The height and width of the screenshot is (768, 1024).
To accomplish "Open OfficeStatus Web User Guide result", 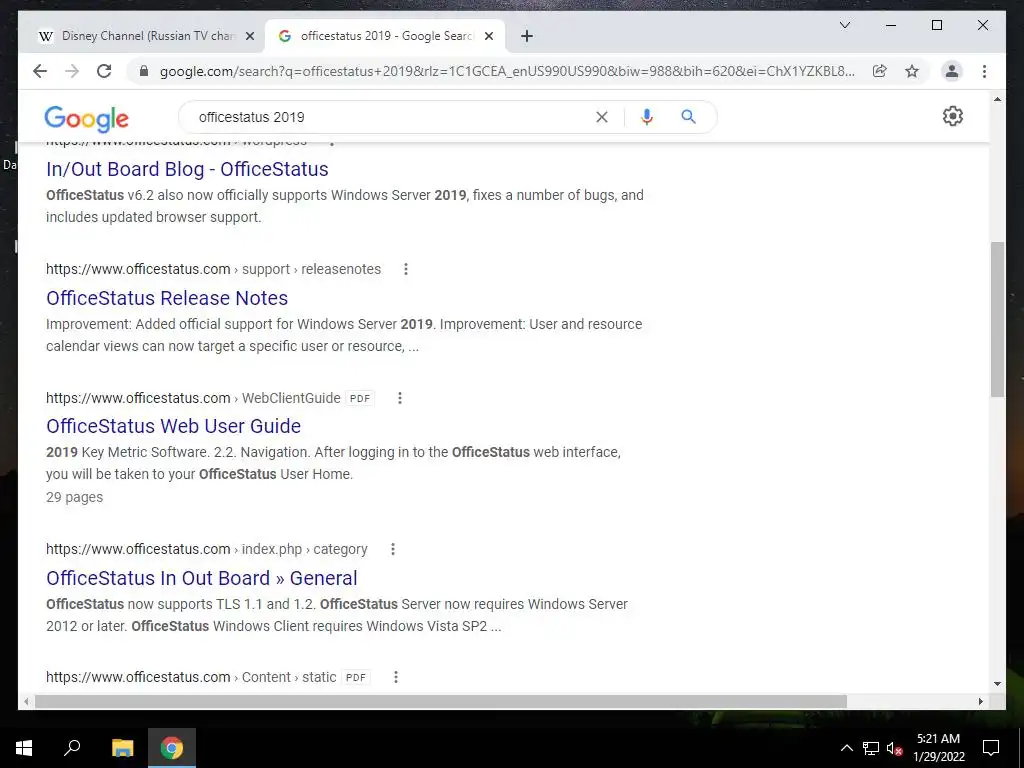I will pyautogui.click(x=173, y=426).
